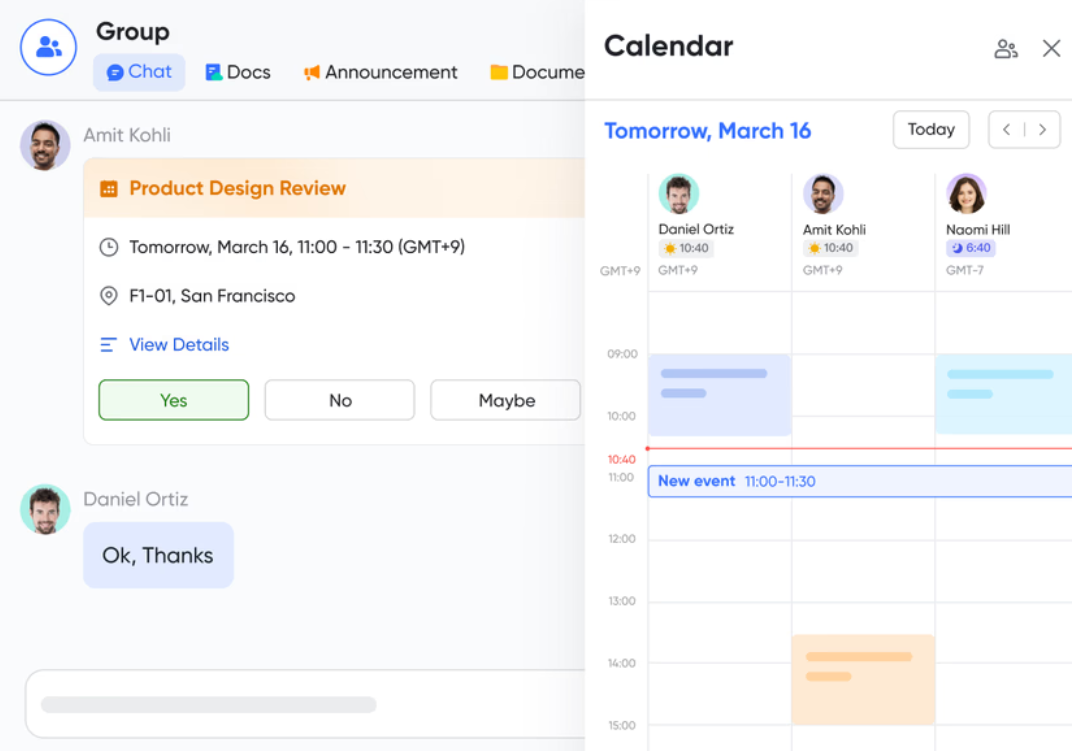The image size is (1072, 751).
Task: Open Daniel Ortiz's 09:00 busy block
Action: click(720, 395)
